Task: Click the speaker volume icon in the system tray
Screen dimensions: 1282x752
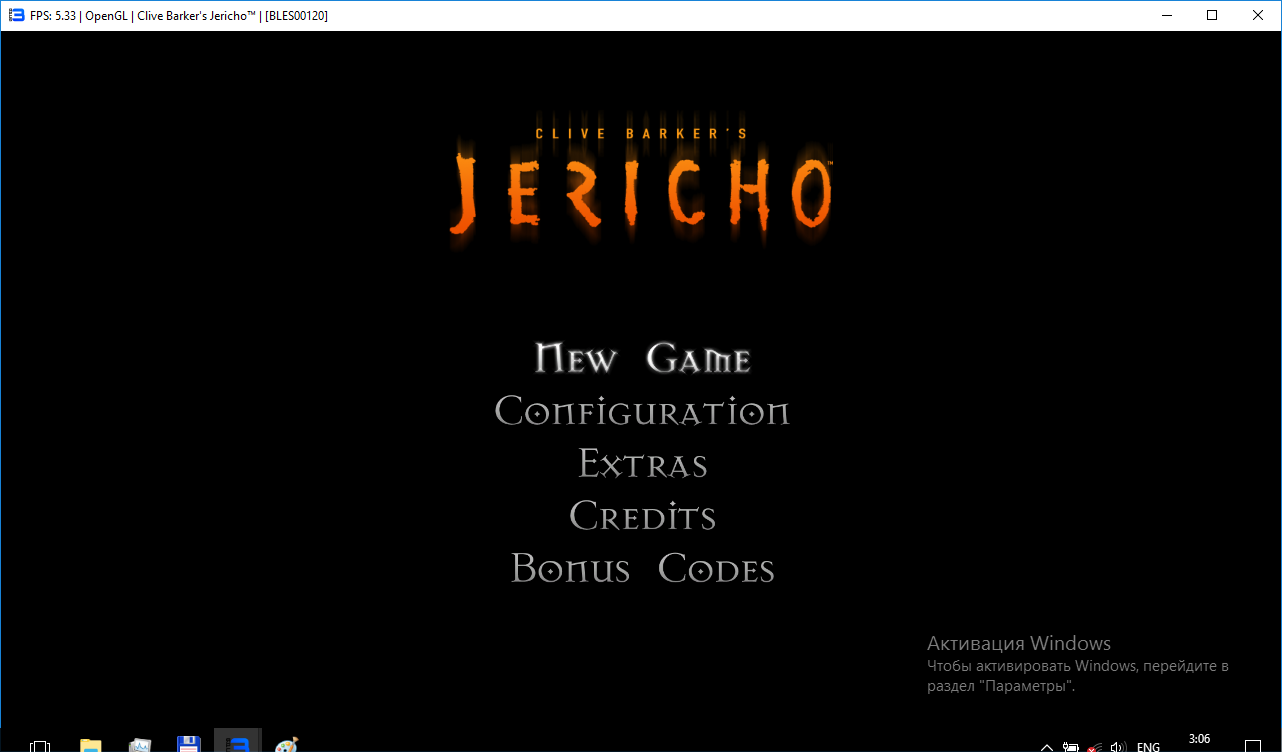Action: (x=1118, y=746)
